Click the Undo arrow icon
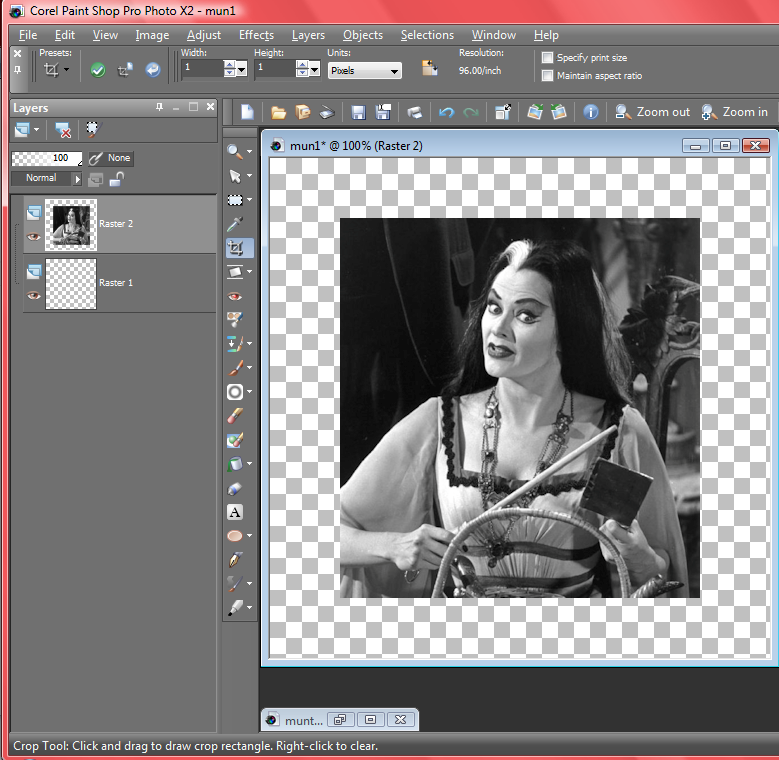This screenshot has width=779, height=760. pos(446,113)
